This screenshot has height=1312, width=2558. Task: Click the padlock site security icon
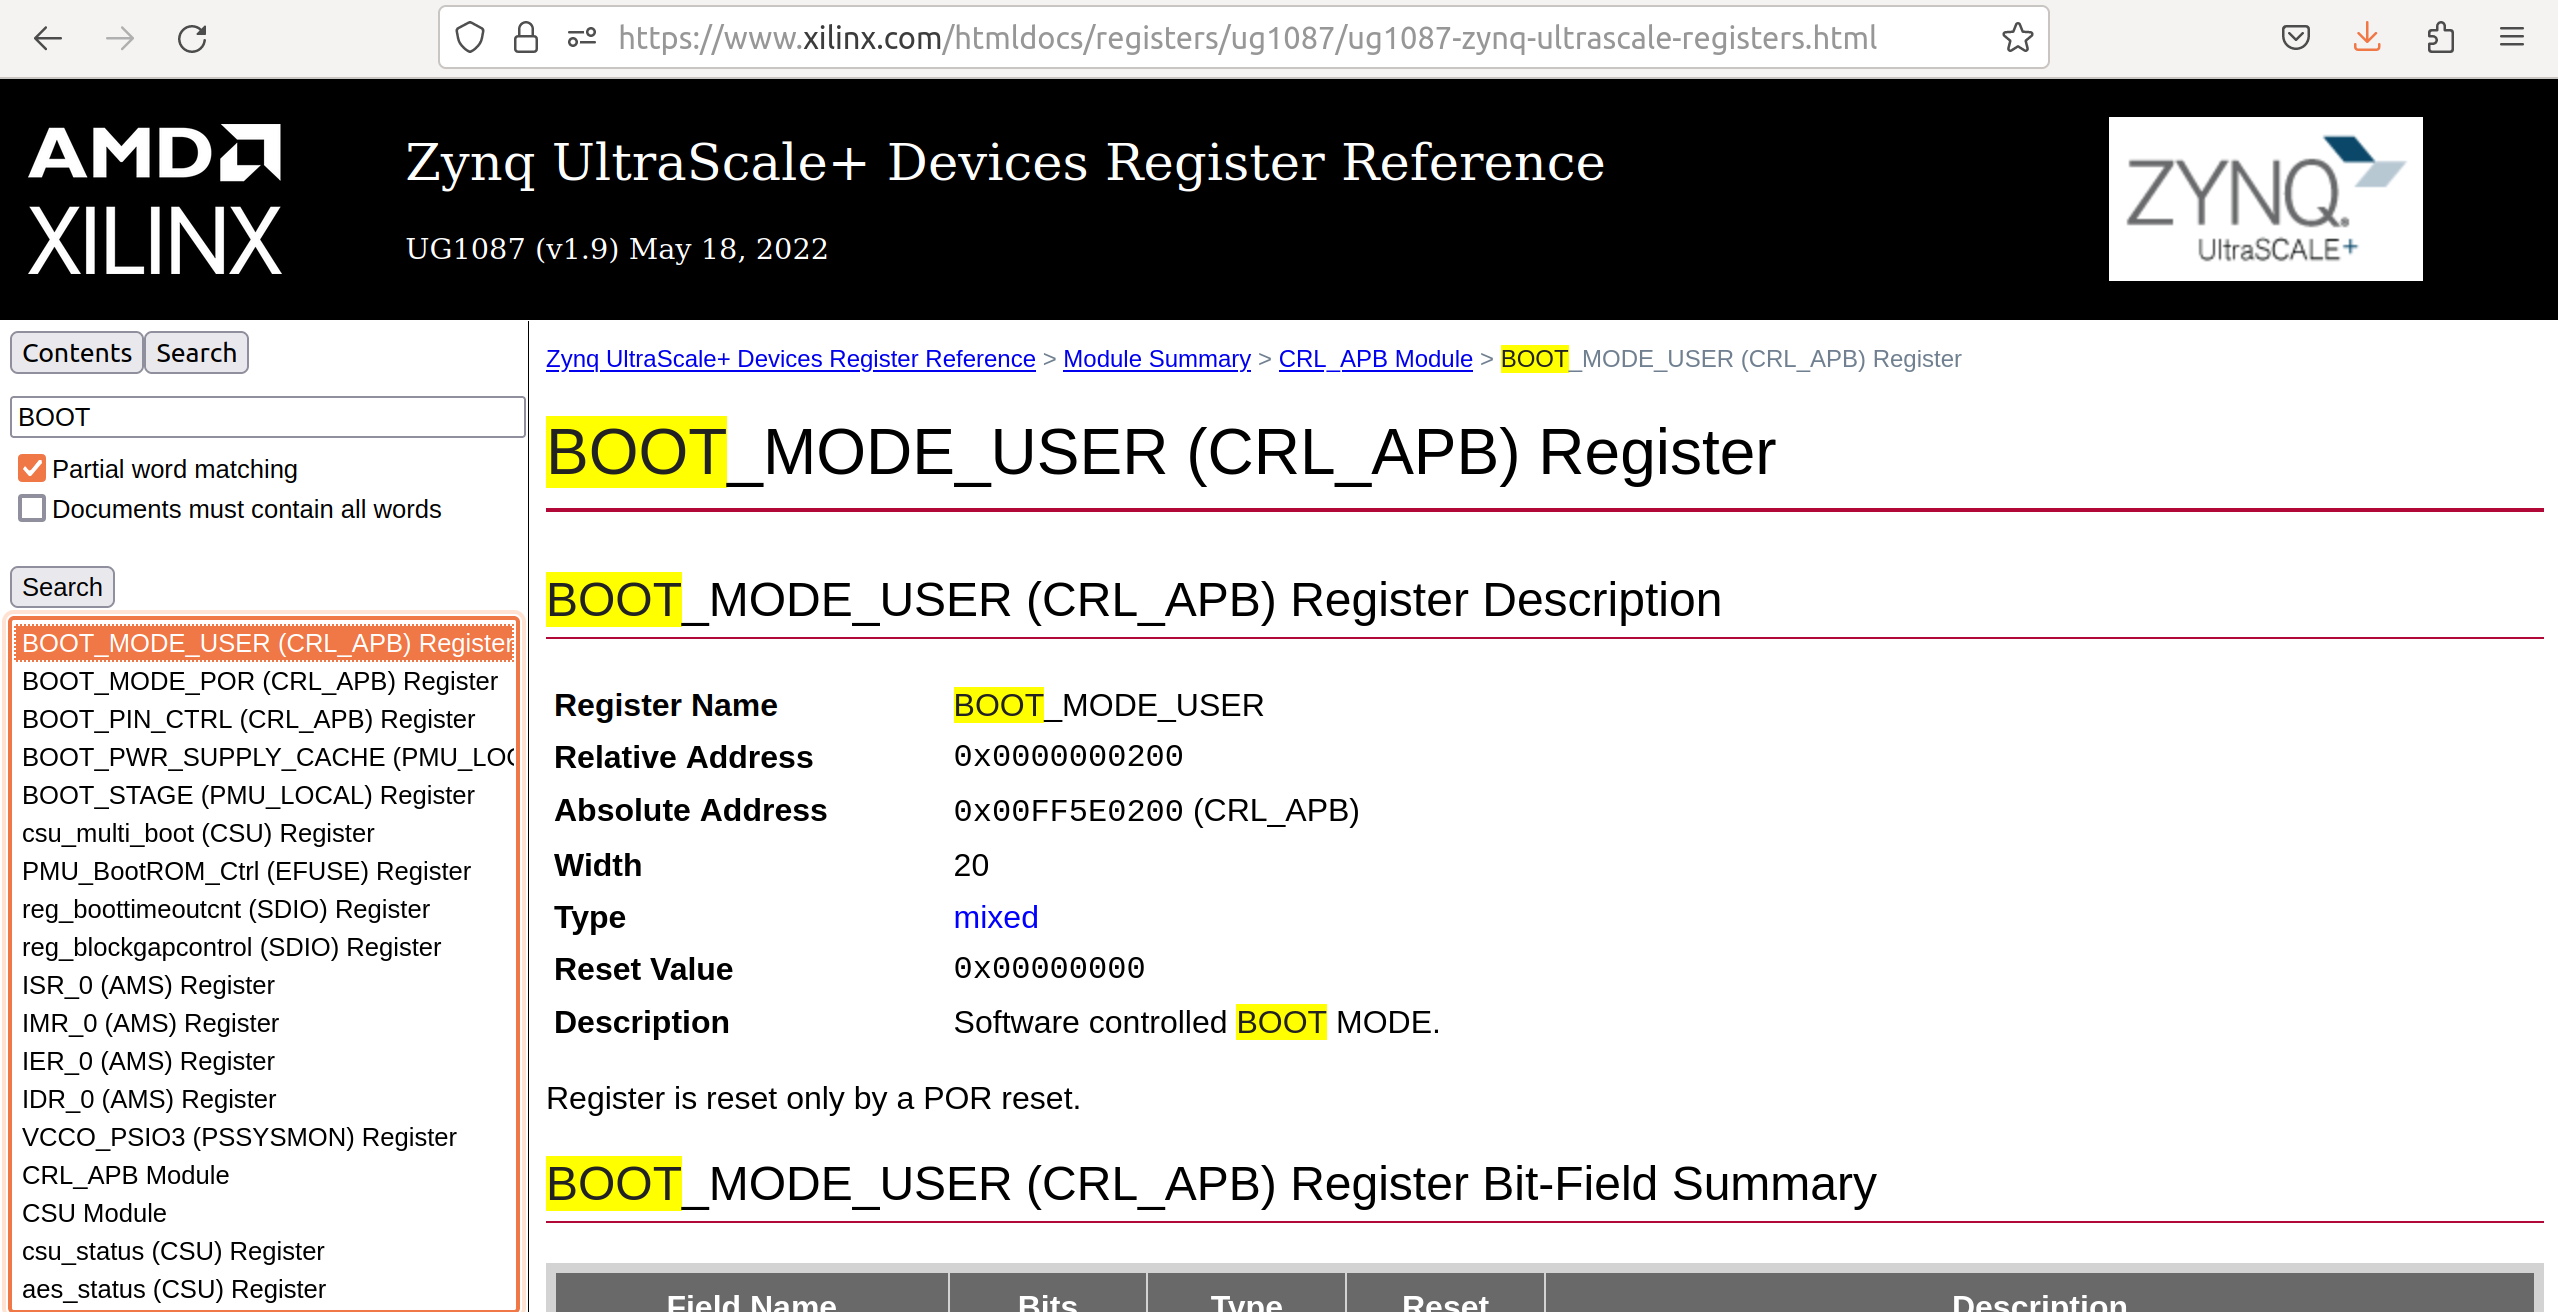coord(526,38)
